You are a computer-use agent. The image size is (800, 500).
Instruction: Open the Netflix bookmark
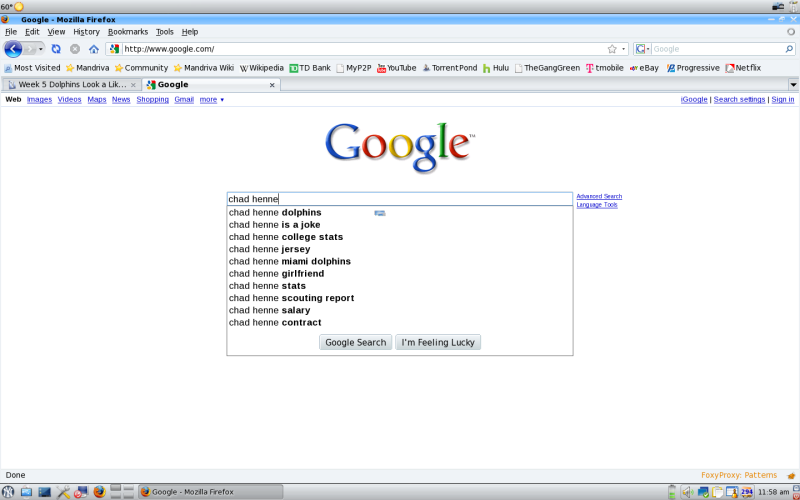tap(743, 68)
